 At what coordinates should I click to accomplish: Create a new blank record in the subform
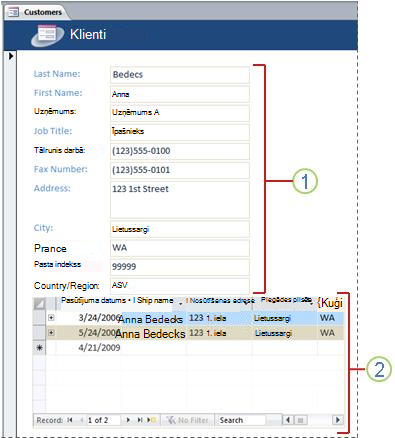pyautogui.click(x=152, y=420)
